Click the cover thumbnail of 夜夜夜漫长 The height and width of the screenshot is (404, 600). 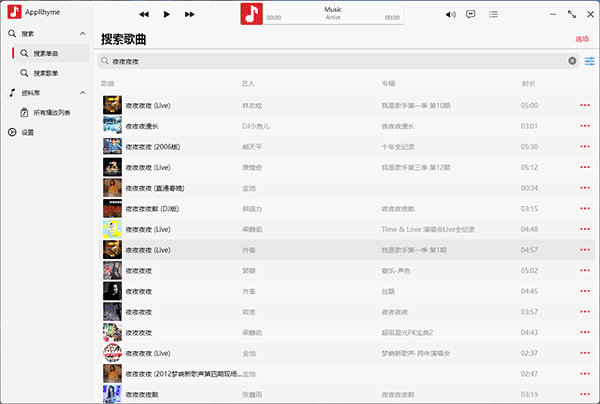point(112,126)
